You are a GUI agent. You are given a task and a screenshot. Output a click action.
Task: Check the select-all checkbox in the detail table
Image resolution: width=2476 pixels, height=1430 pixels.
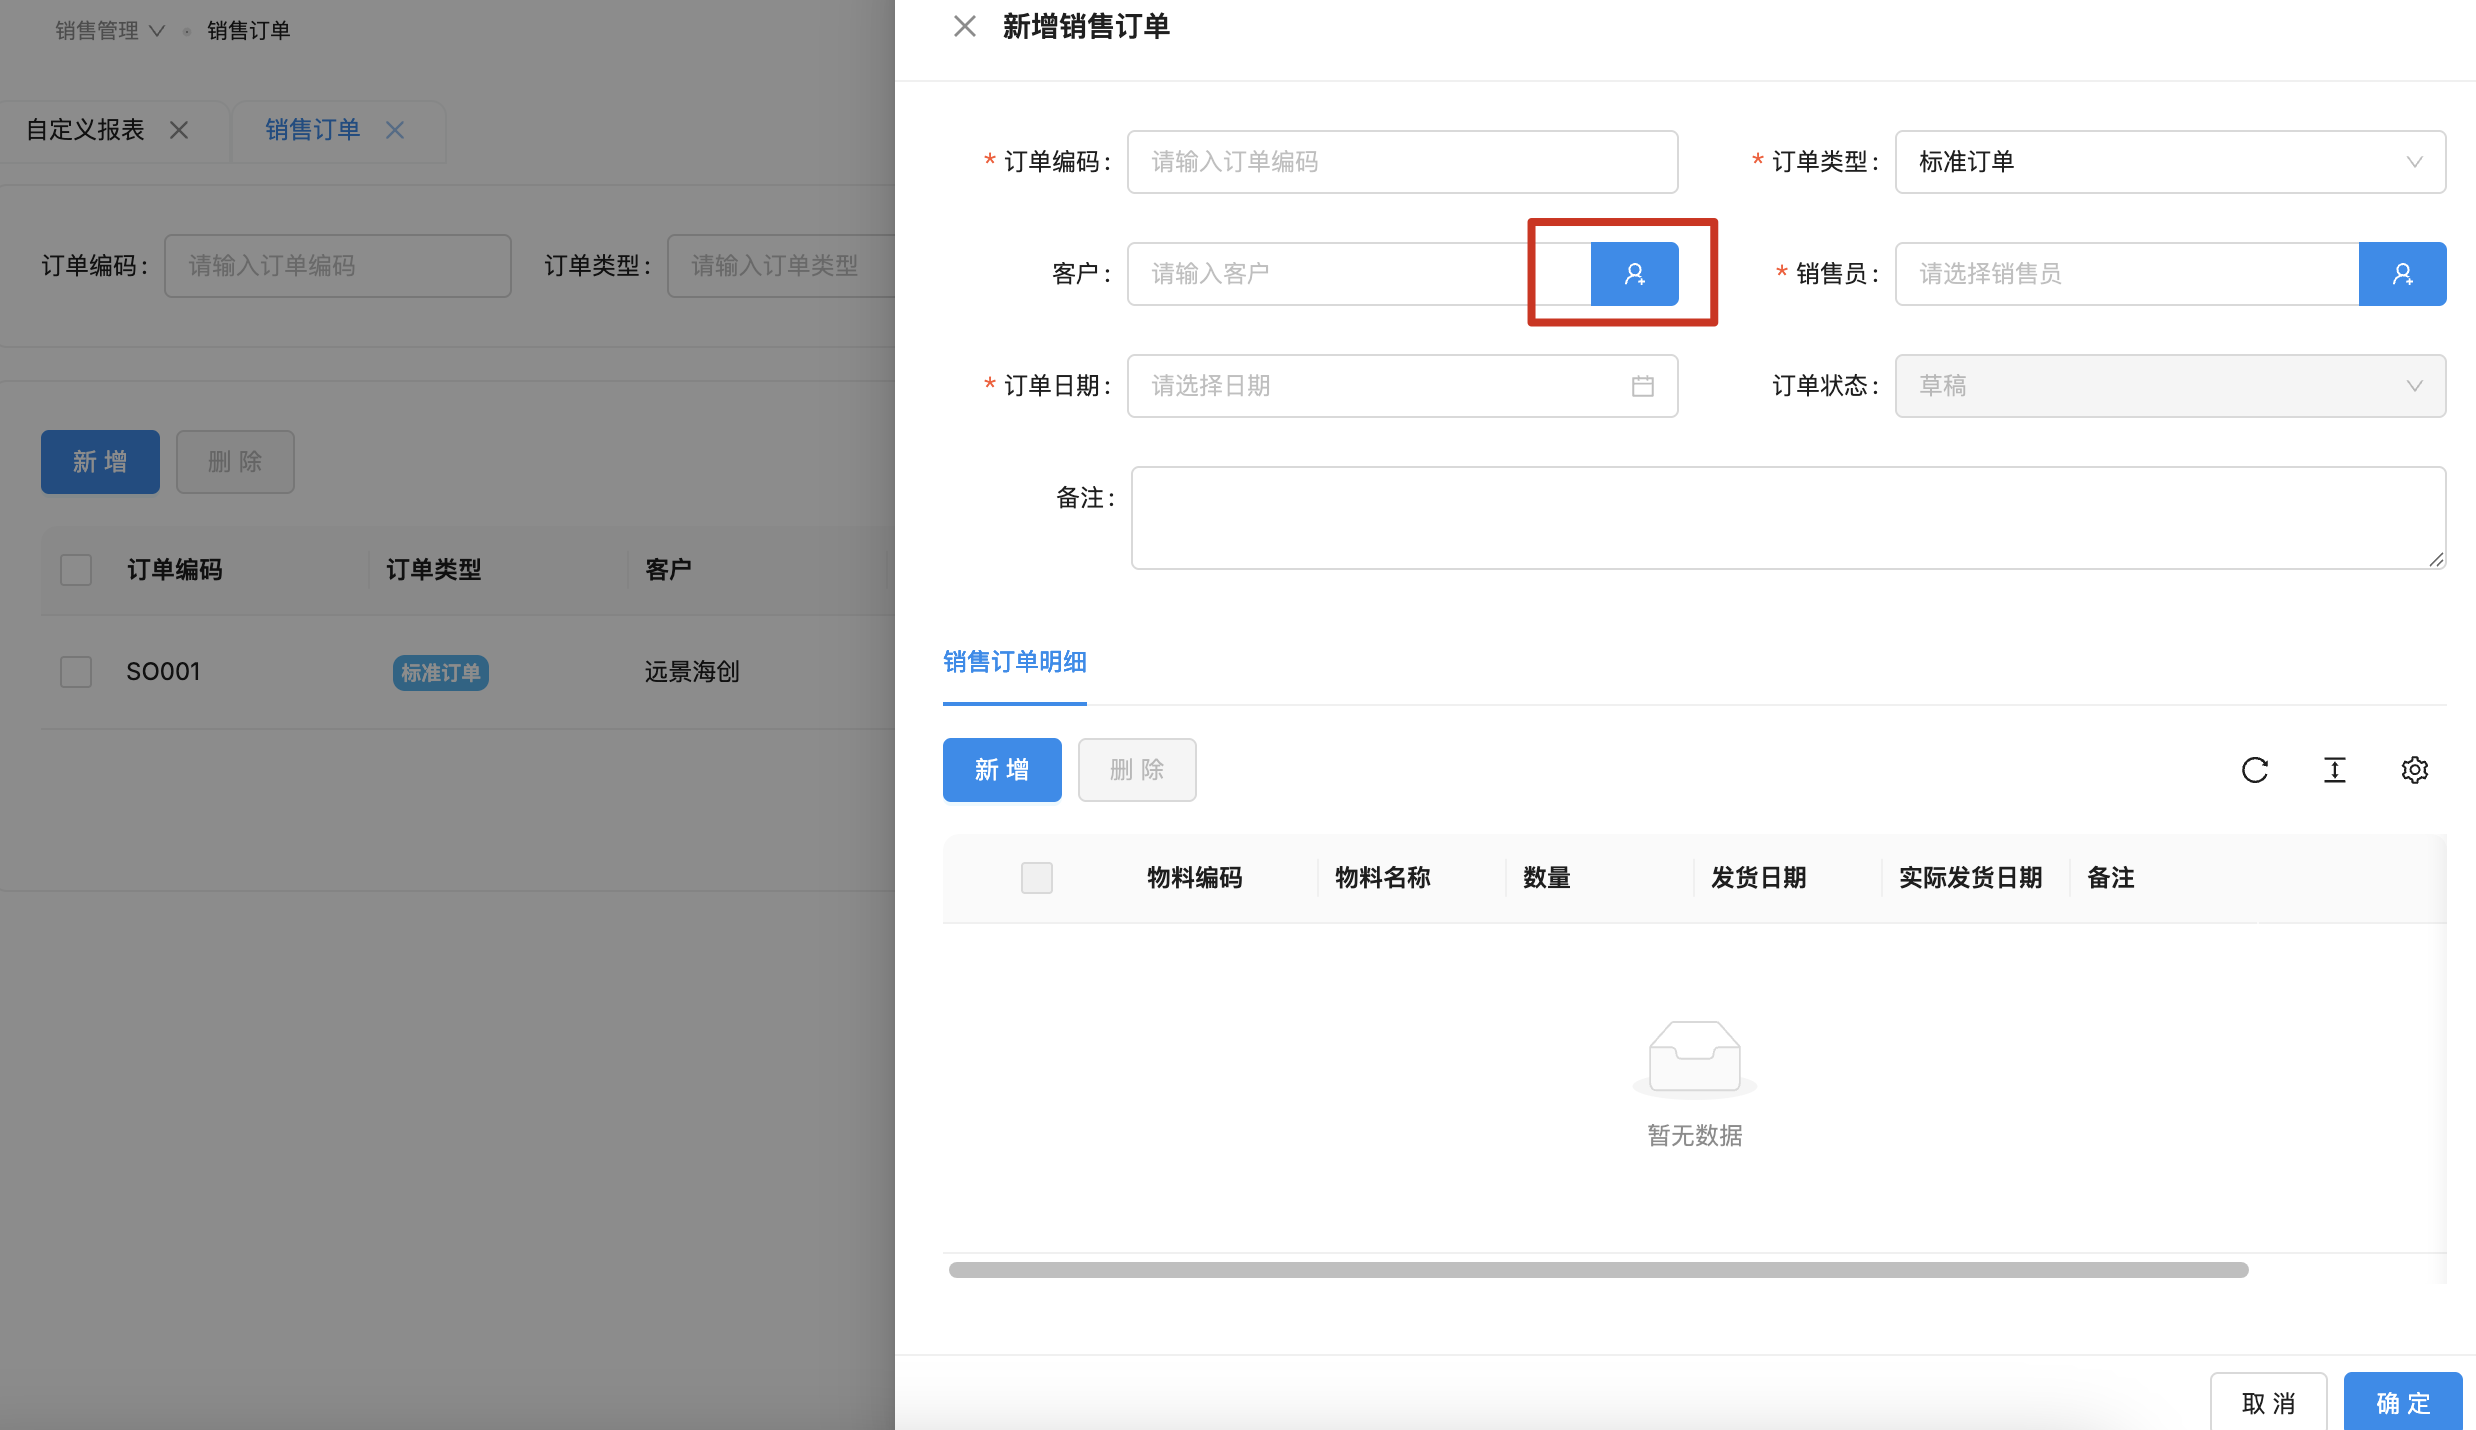click(x=1037, y=877)
